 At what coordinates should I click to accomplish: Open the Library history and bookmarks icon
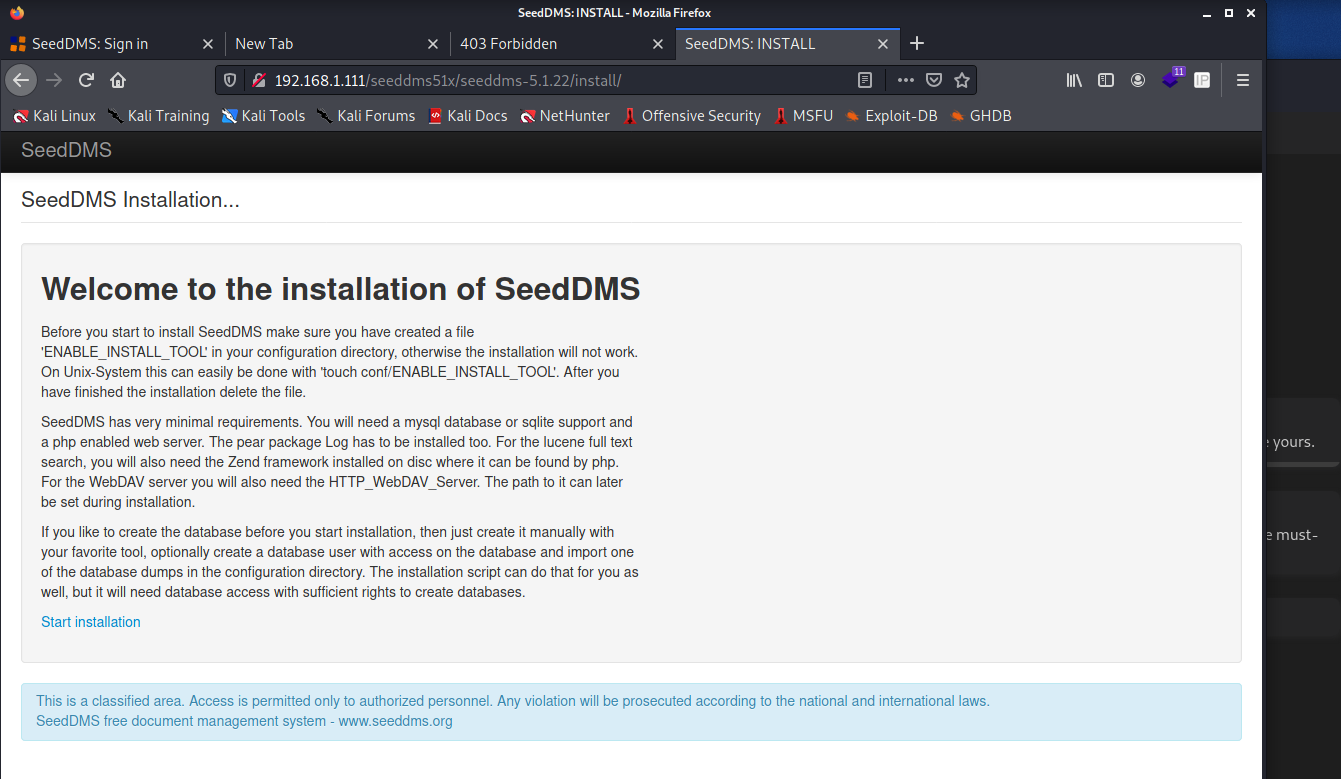click(x=1074, y=80)
